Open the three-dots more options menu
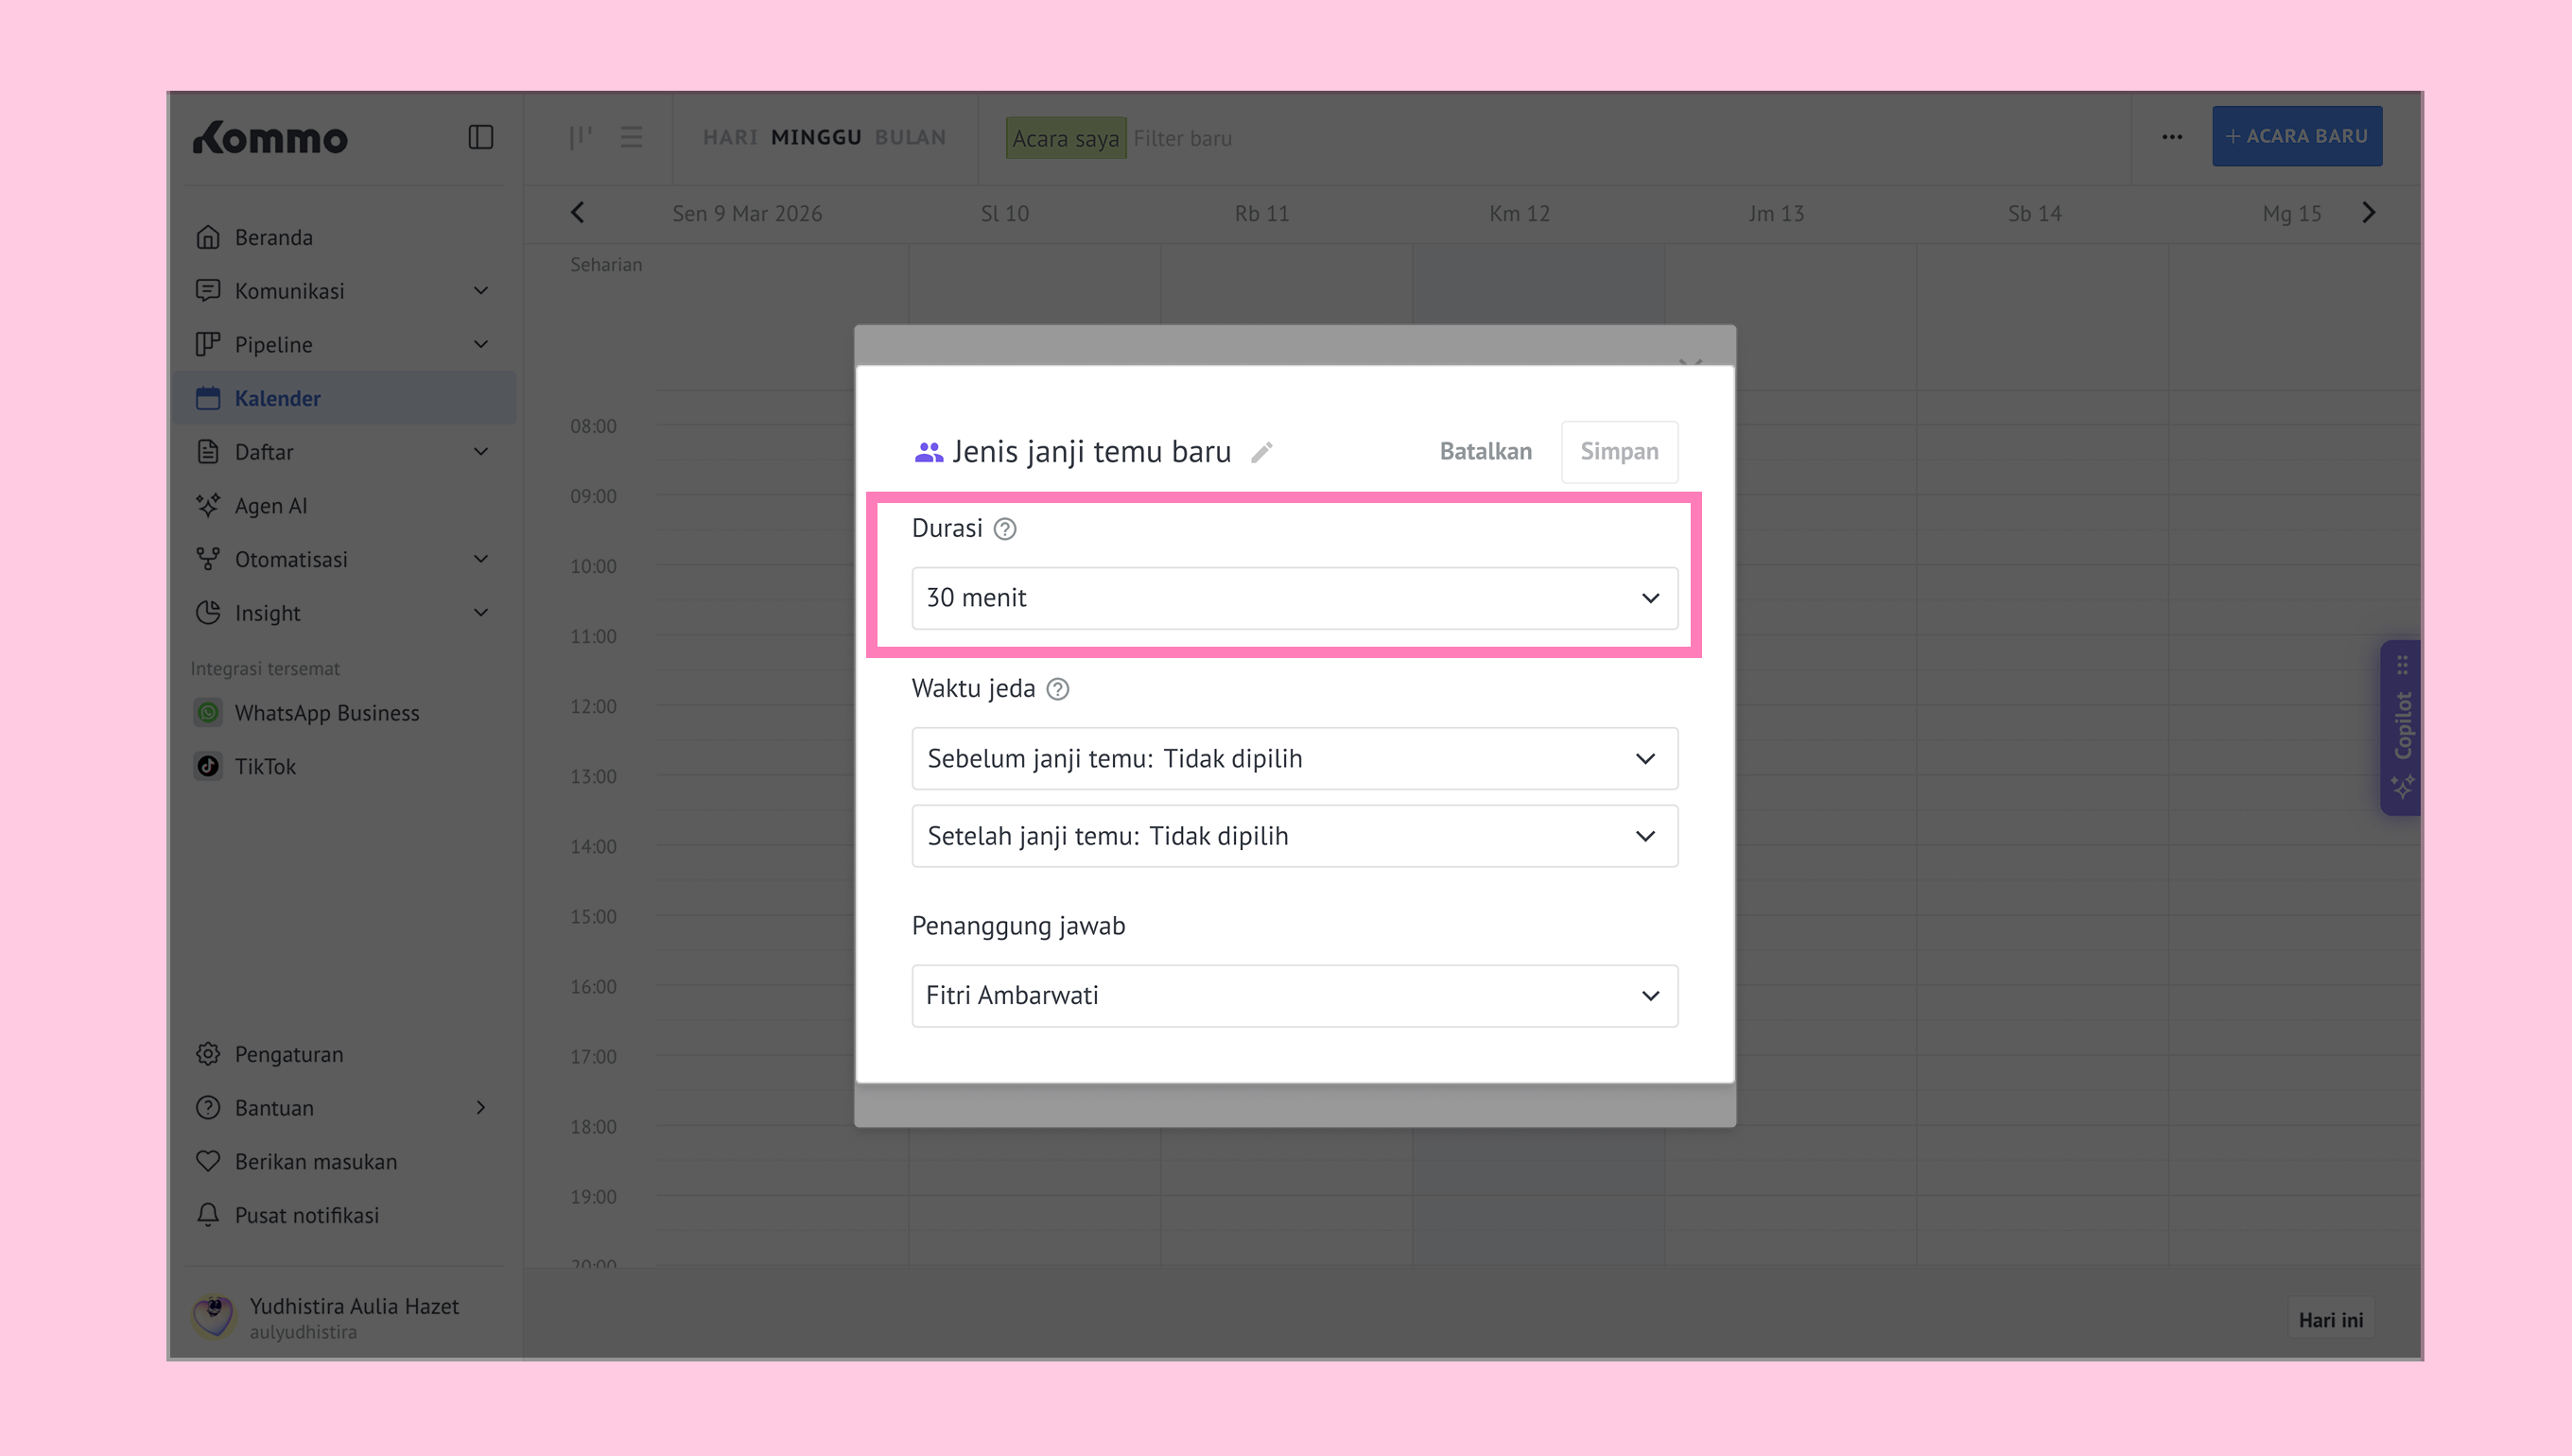This screenshot has height=1456, width=2572. [x=2171, y=137]
